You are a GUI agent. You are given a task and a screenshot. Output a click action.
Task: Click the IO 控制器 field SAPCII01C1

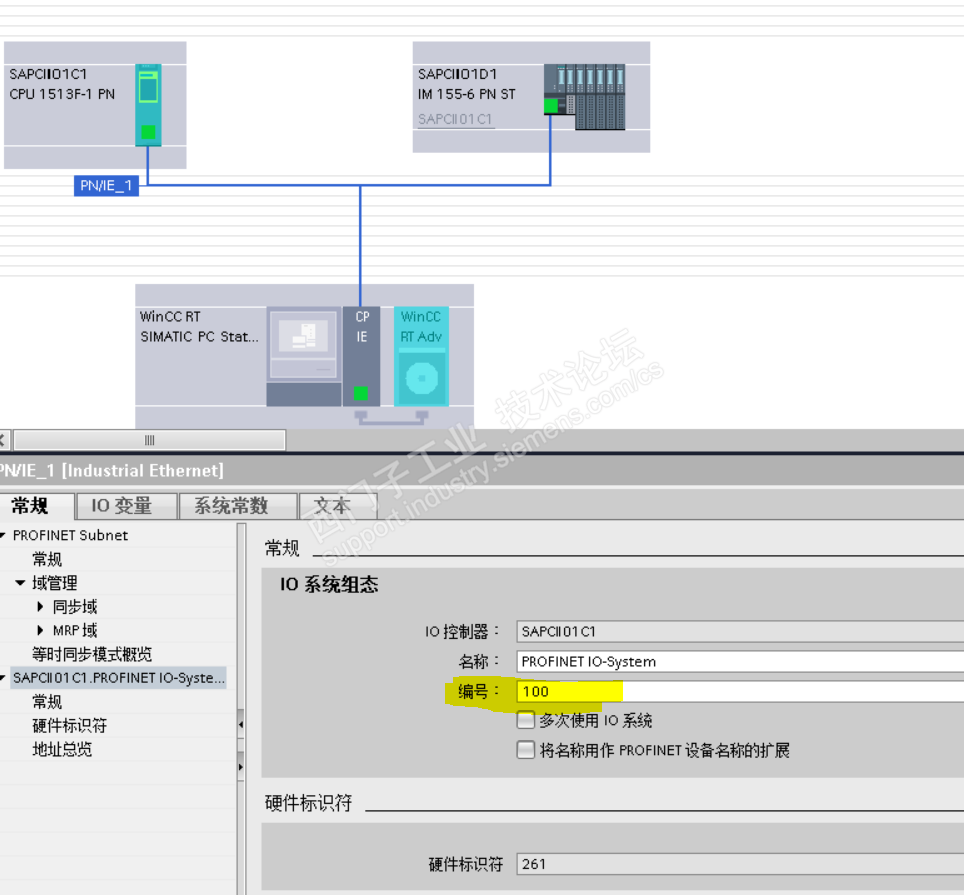click(x=740, y=631)
